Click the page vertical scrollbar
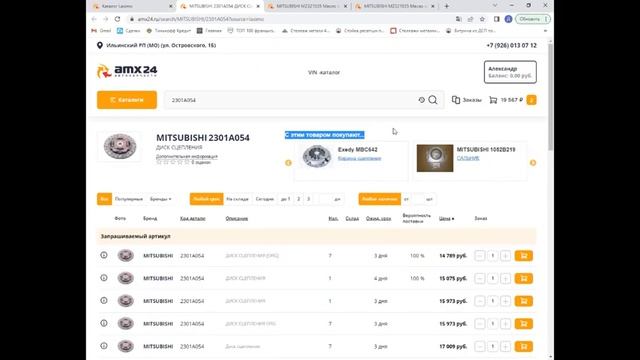 pyautogui.click(x=551, y=97)
